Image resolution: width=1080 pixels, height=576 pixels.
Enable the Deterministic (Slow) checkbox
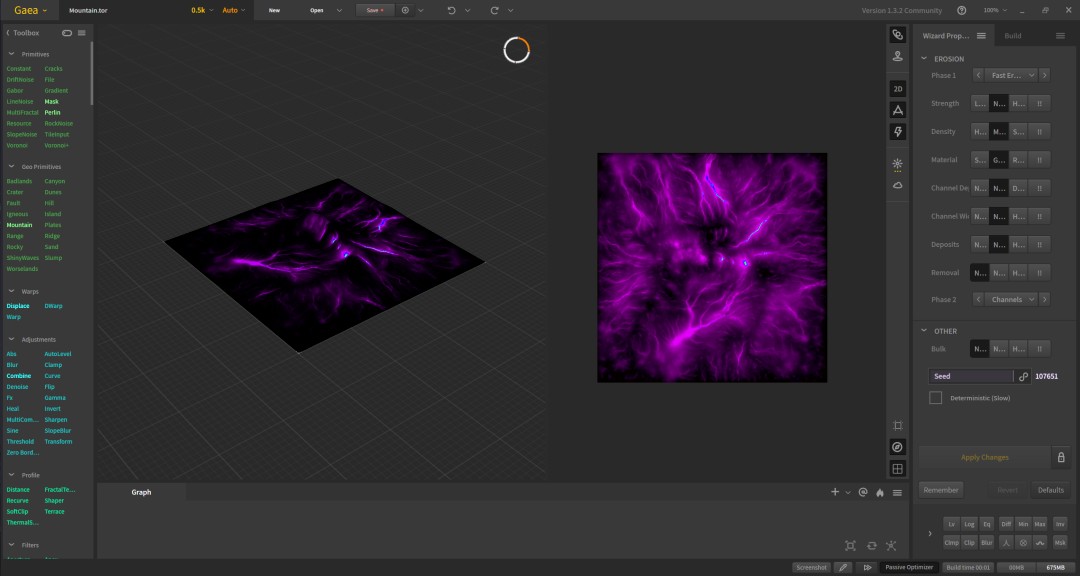935,398
